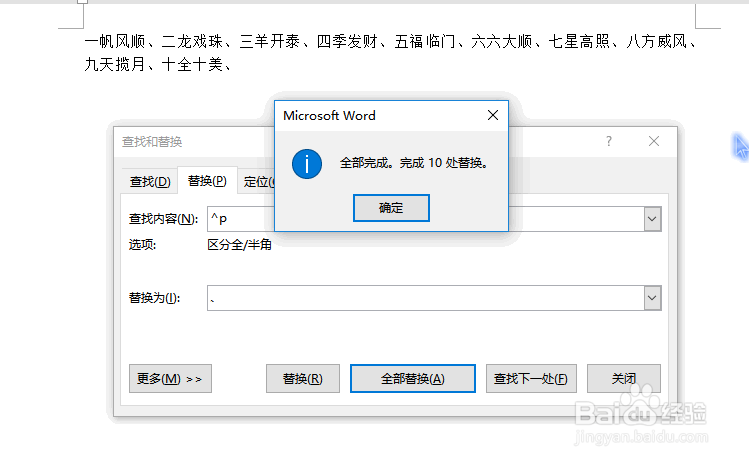Click the 更多(M) >> button
This screenshot has width=749, height=463.
[x=170, y=378]
